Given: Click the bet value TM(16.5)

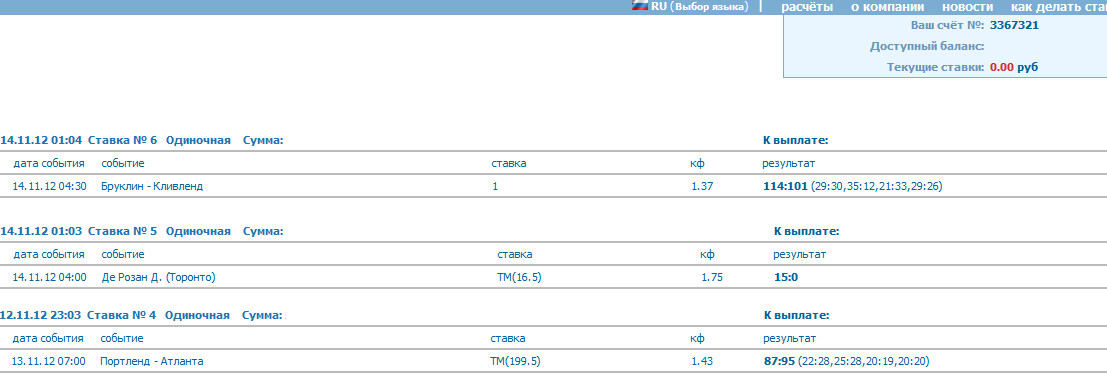Looking at the screenshot, I should coord(520,278).
